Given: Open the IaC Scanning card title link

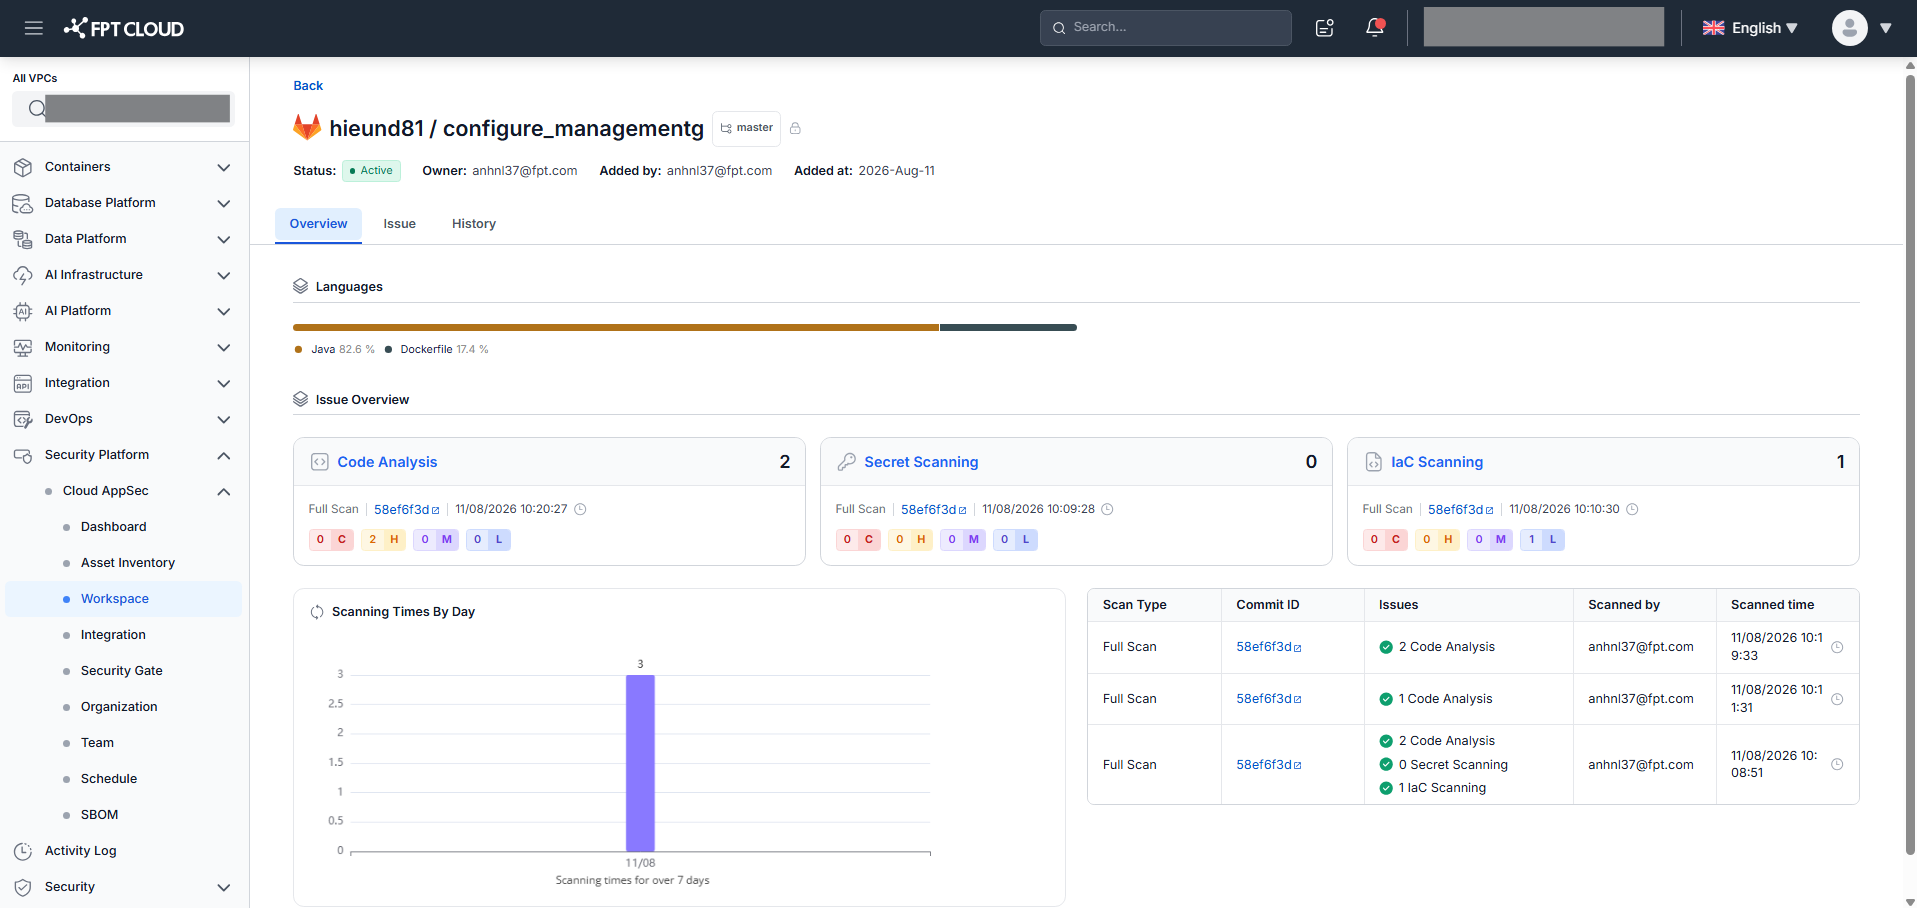Looking at the screenshot, I should coord(1437,462).
